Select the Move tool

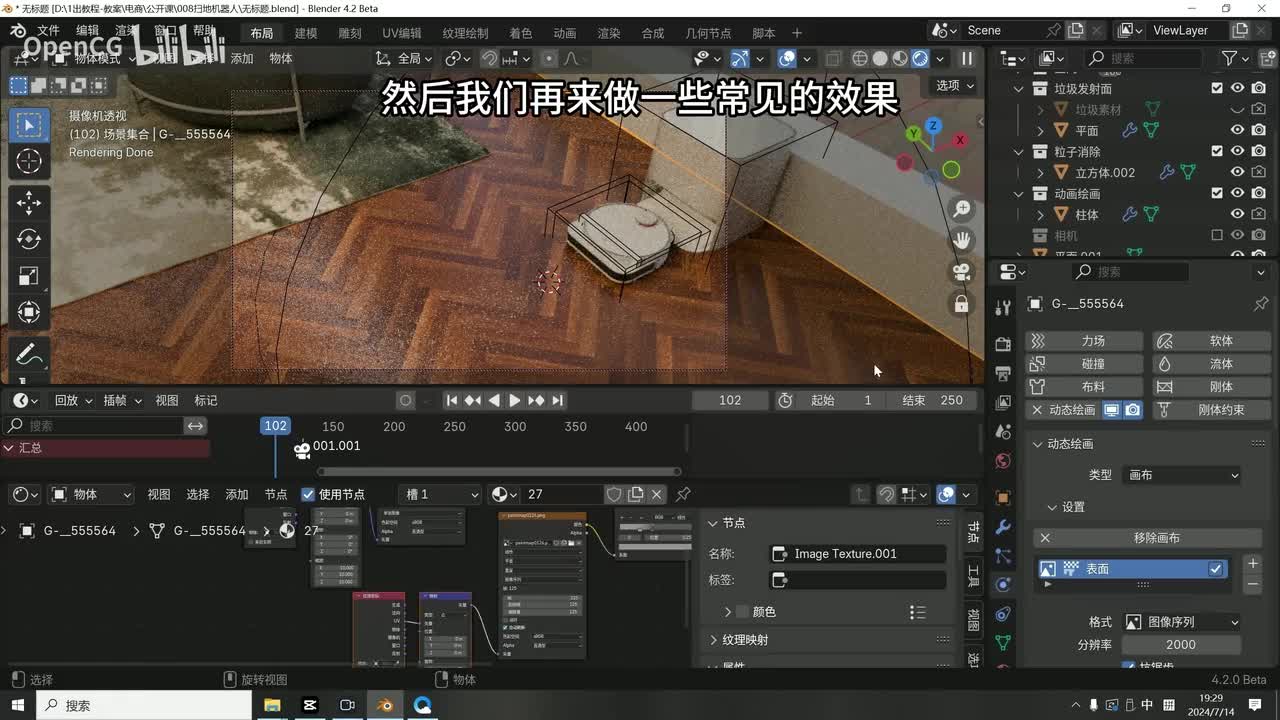[x=29, y=203]
